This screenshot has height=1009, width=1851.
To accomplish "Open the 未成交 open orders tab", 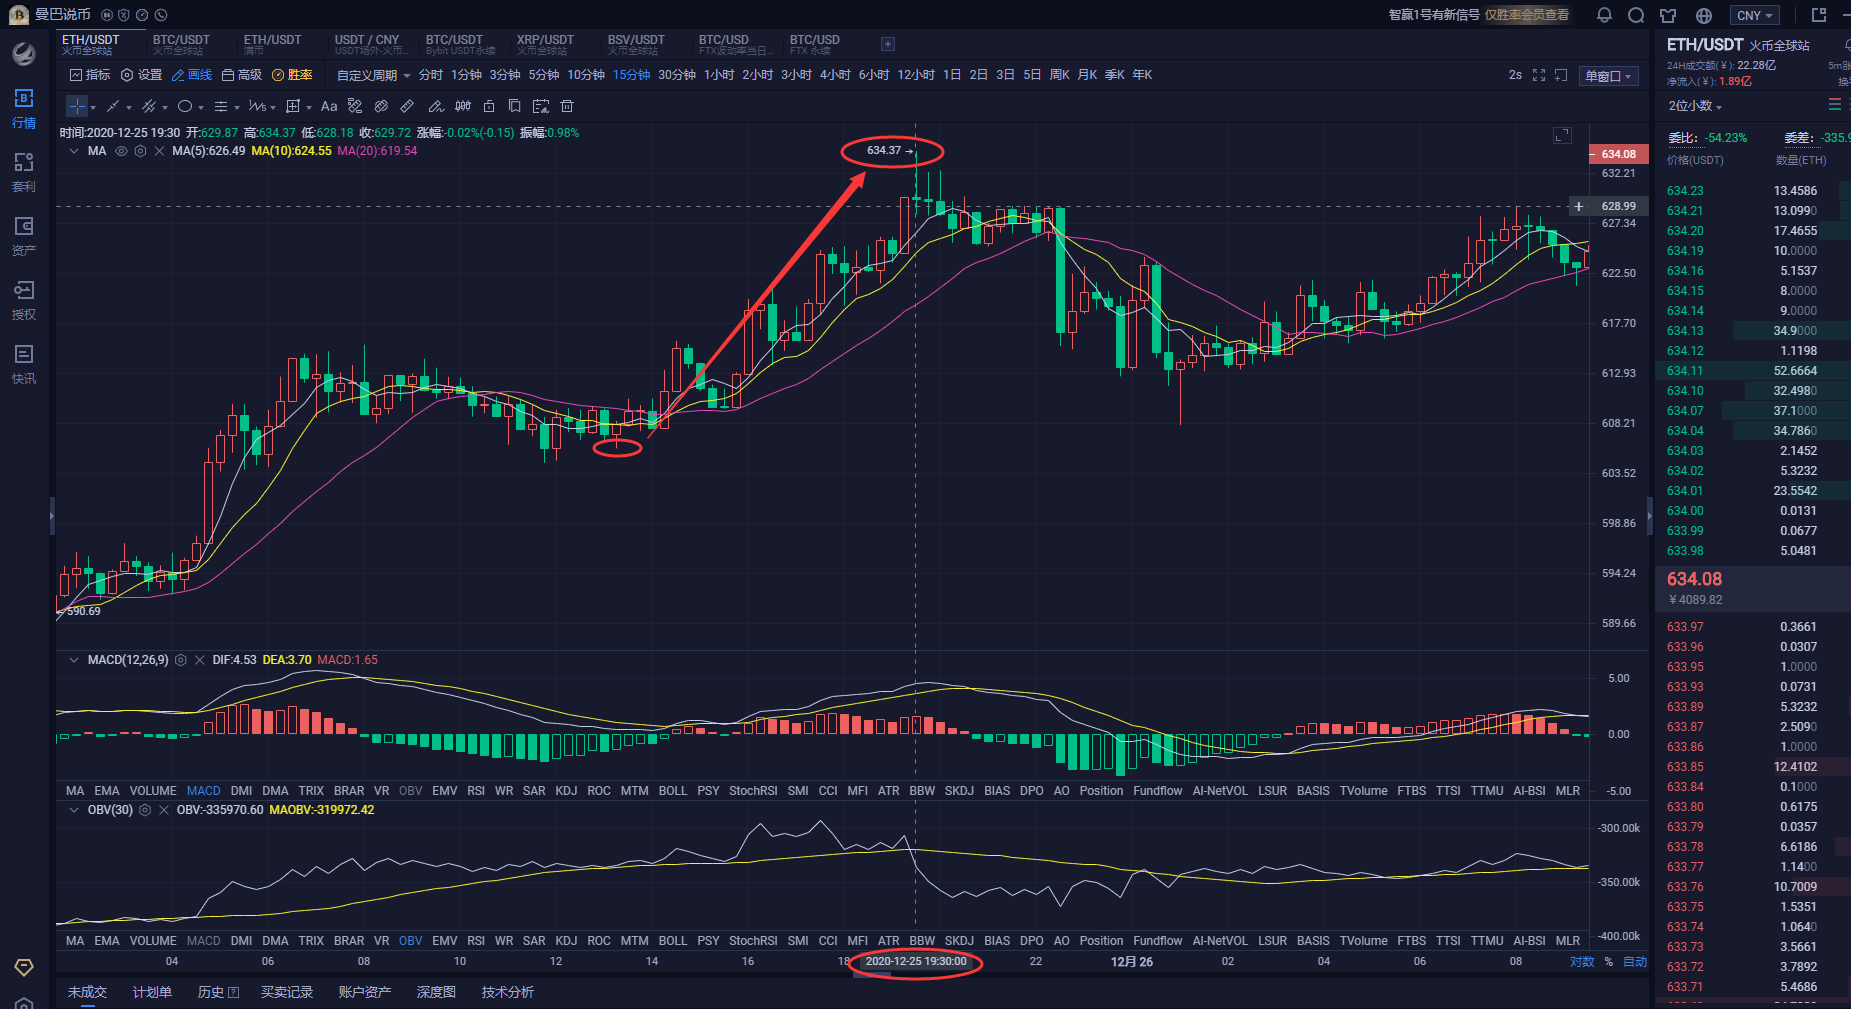I will coord(87,992).
